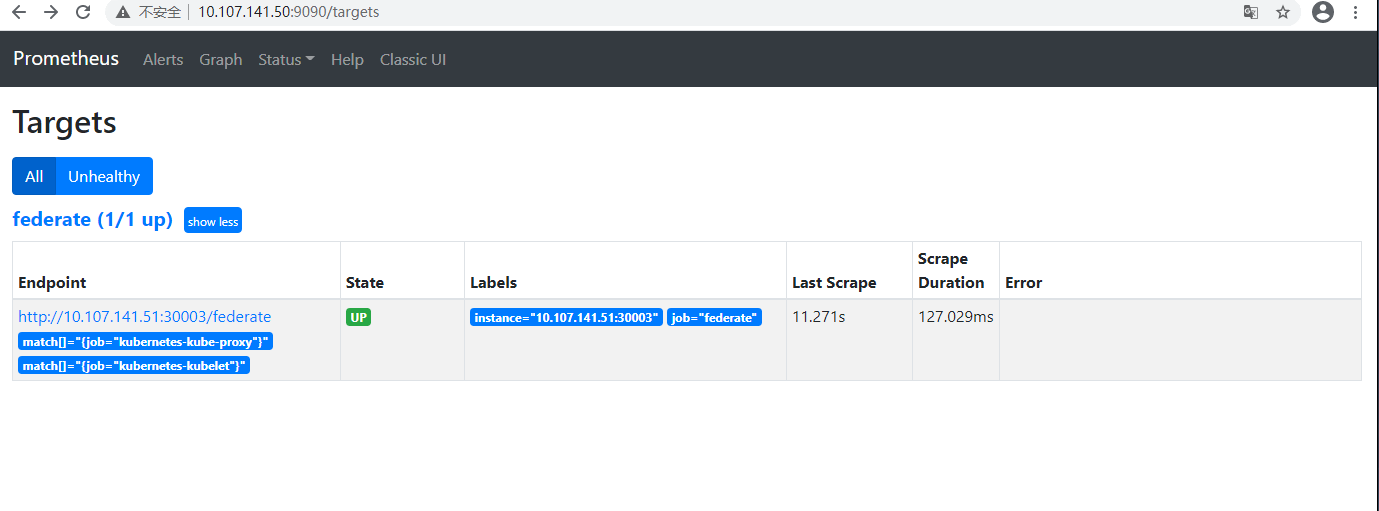Open the translate page icon

click(x=1250, y=12)
